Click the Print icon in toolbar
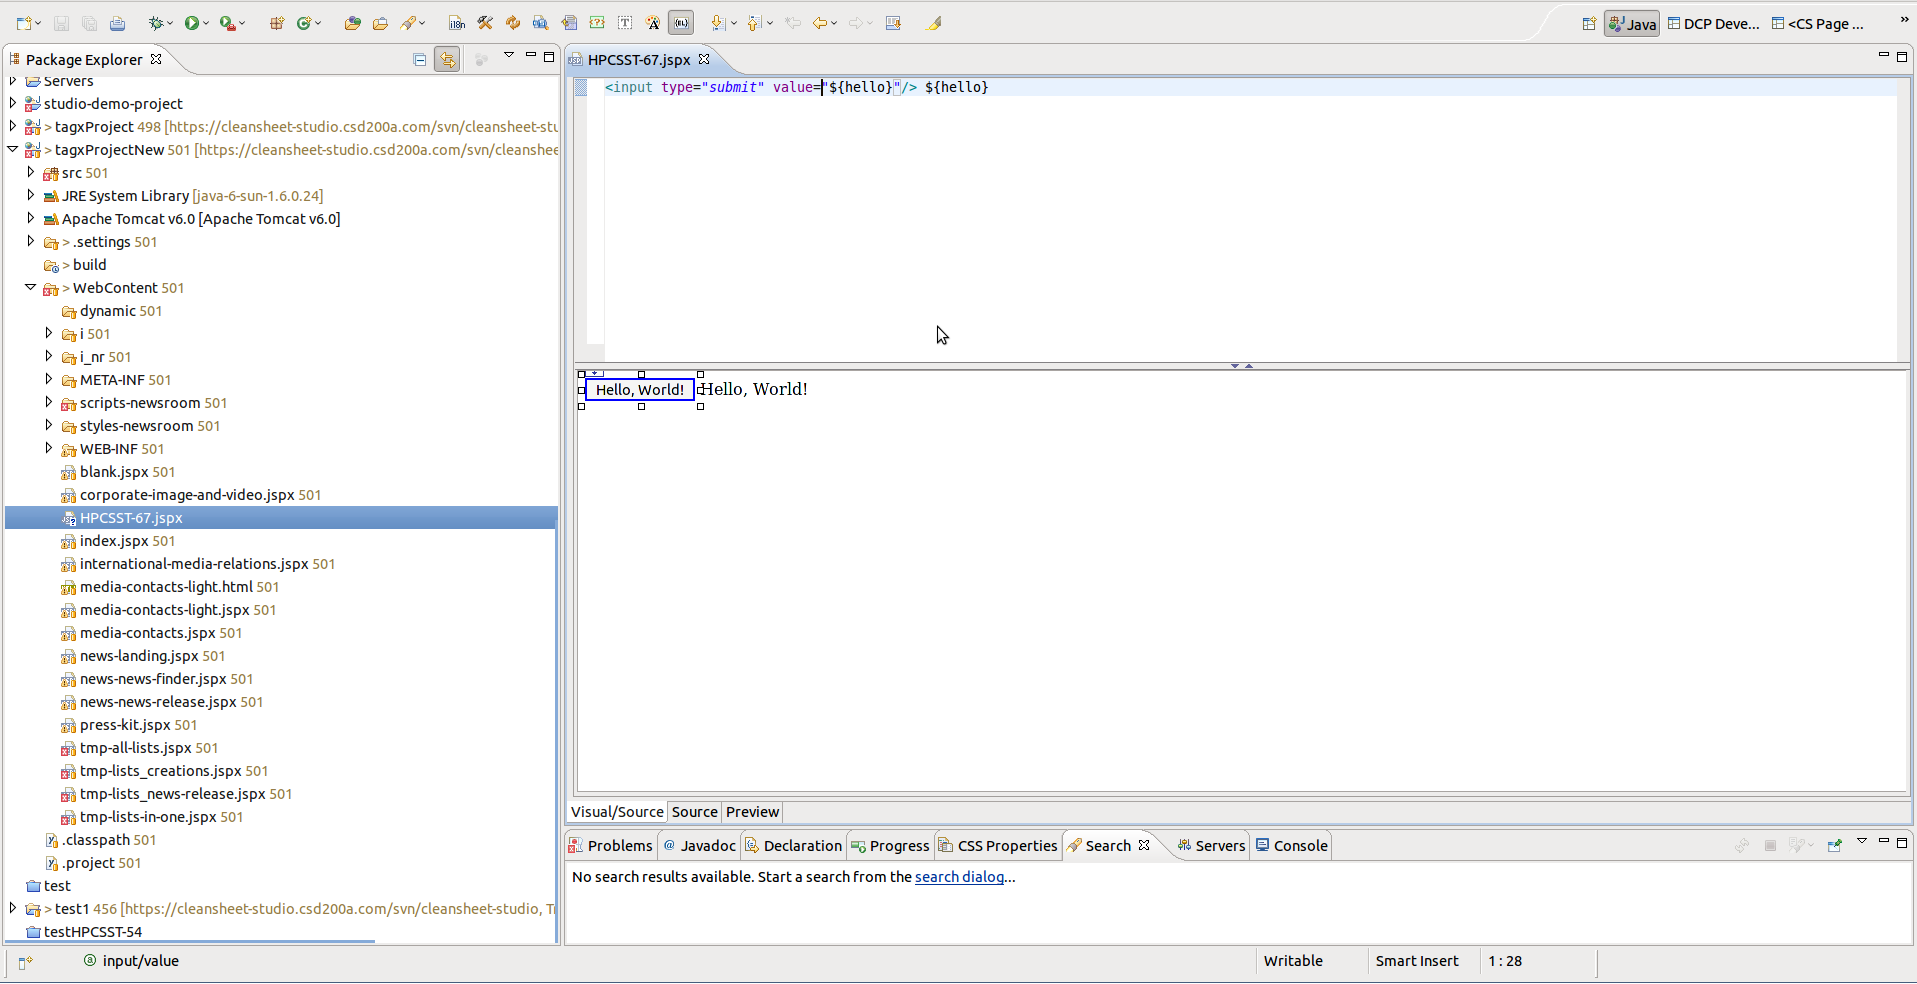Viewport: 1917px width, 984px height. point(117,23)
